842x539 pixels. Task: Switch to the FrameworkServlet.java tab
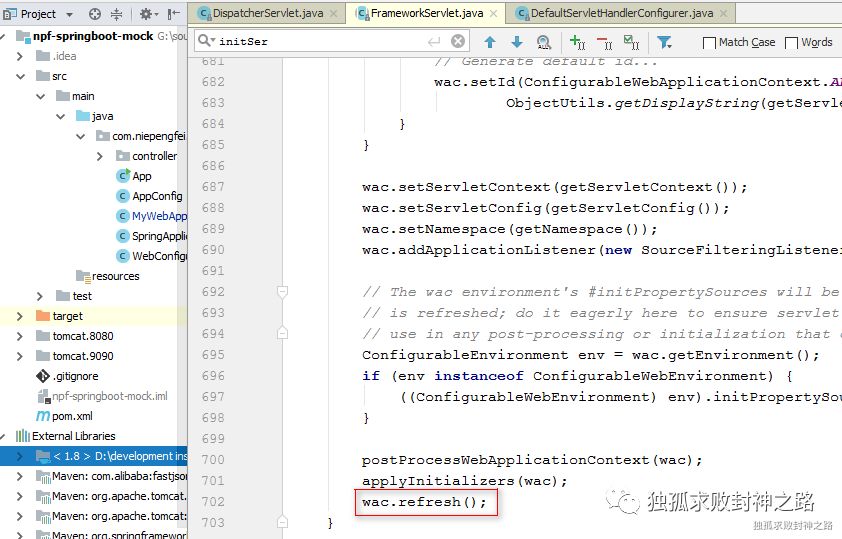pyautogui.click(x=427, y=13)
